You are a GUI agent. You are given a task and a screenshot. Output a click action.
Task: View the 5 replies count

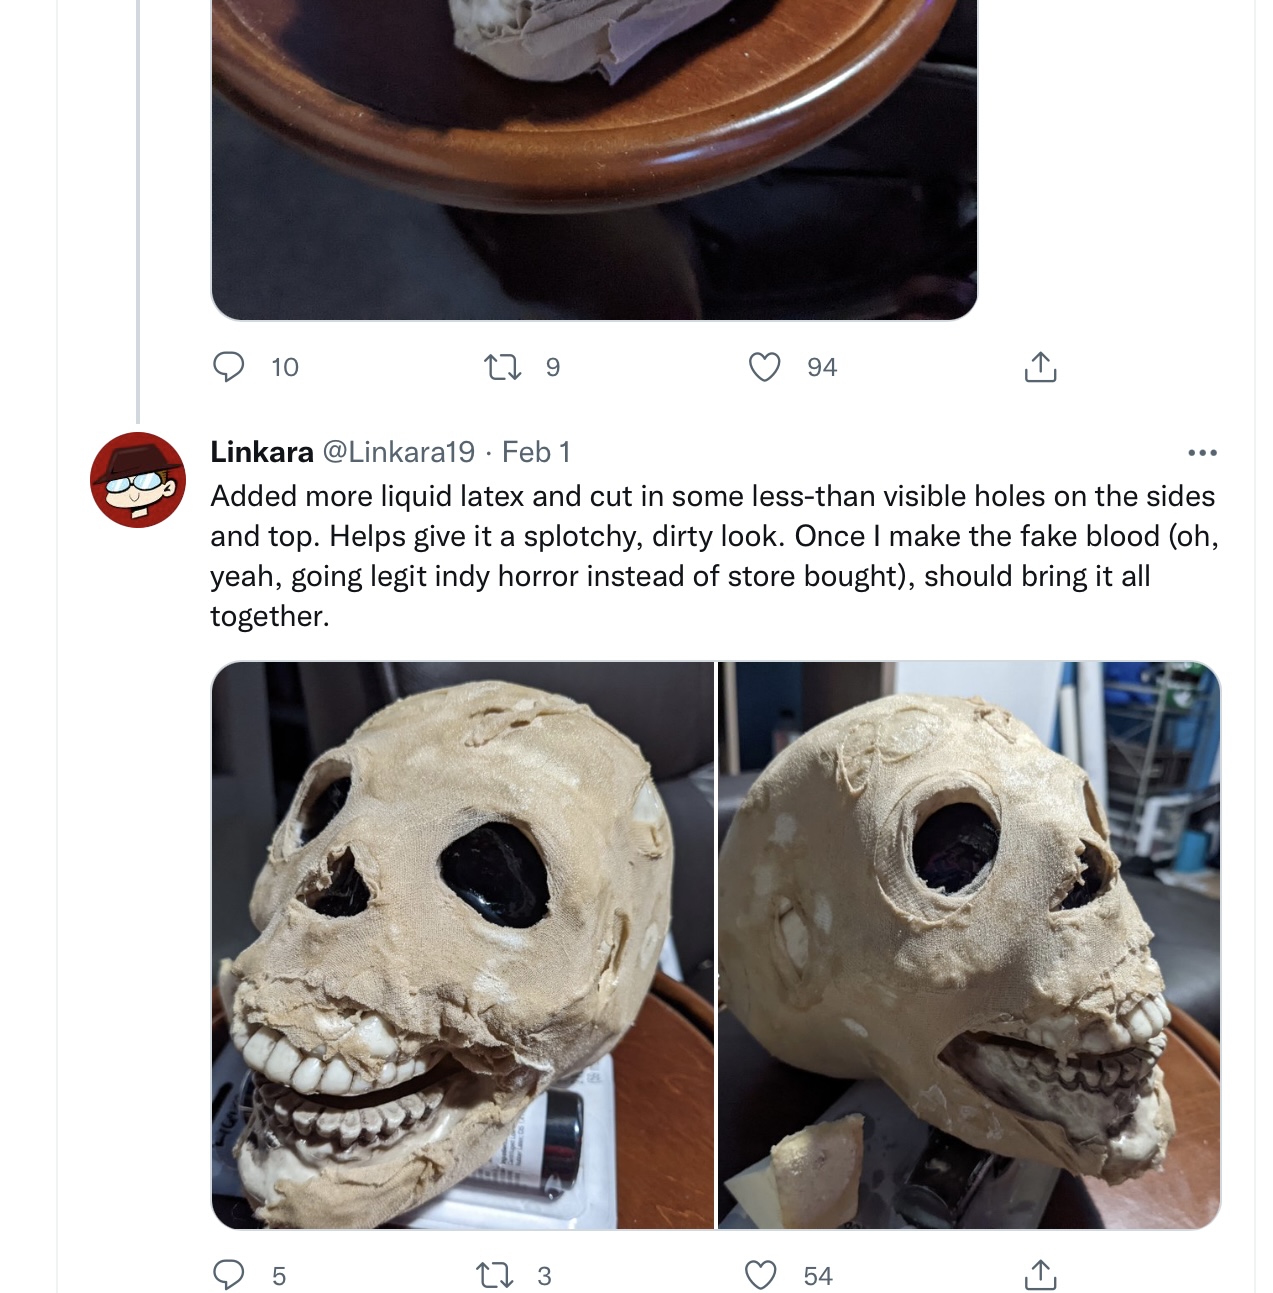[279, 1276]
